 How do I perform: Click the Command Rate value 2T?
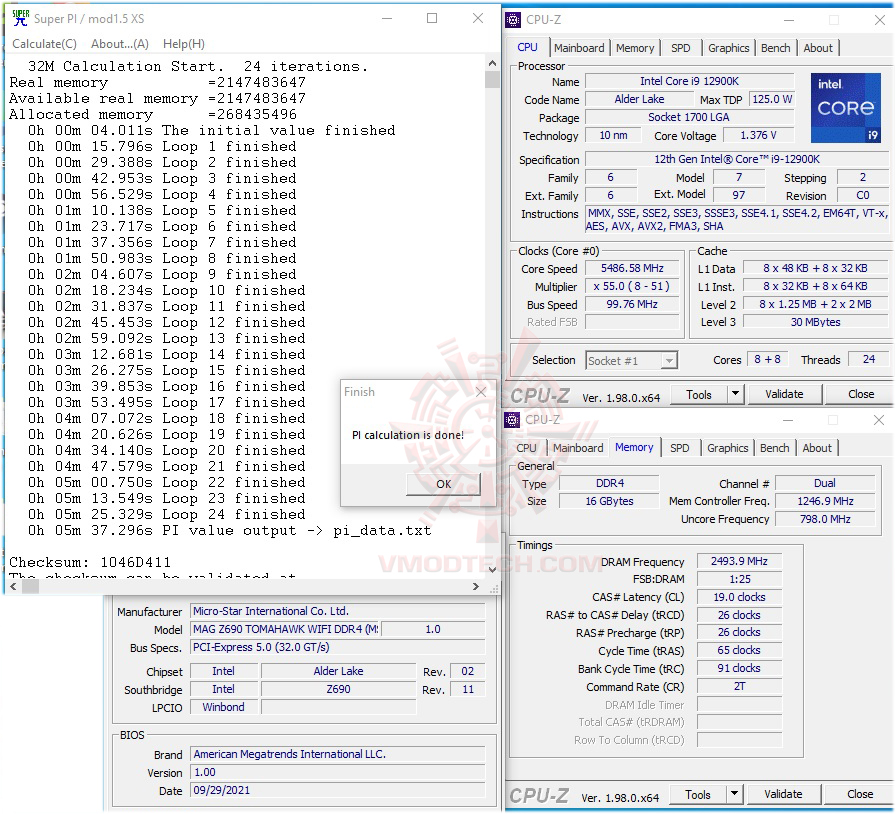739,687
